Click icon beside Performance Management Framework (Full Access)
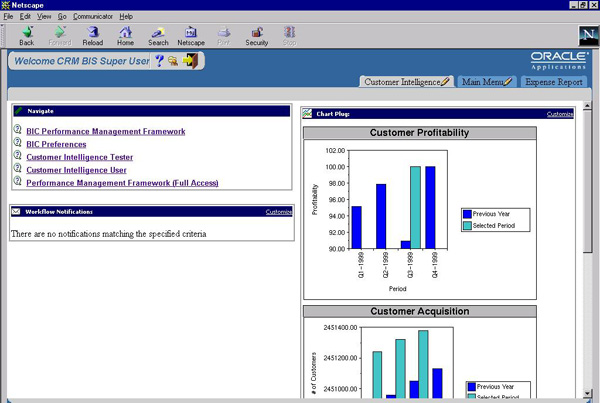This screenshot has width=600, height=403. coord(18,181)
